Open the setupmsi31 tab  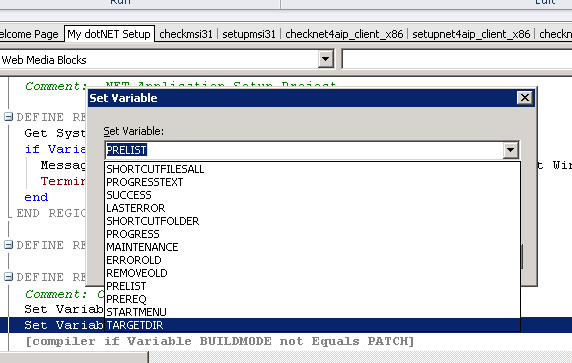click(249, 34)
